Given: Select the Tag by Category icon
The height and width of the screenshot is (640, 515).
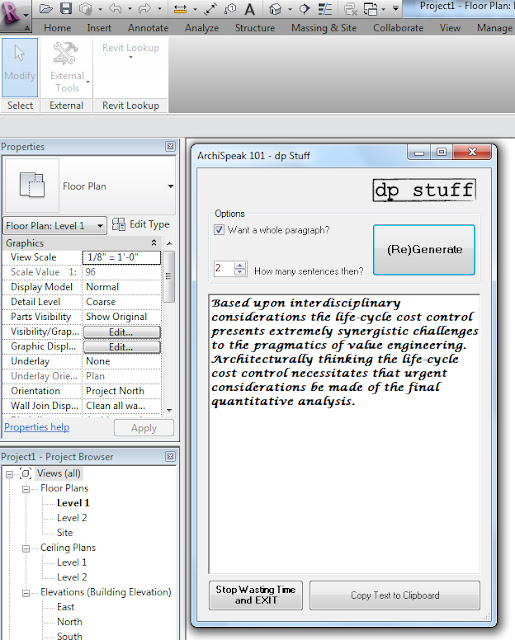Looking at the screenshot, I should coord(230,9).
